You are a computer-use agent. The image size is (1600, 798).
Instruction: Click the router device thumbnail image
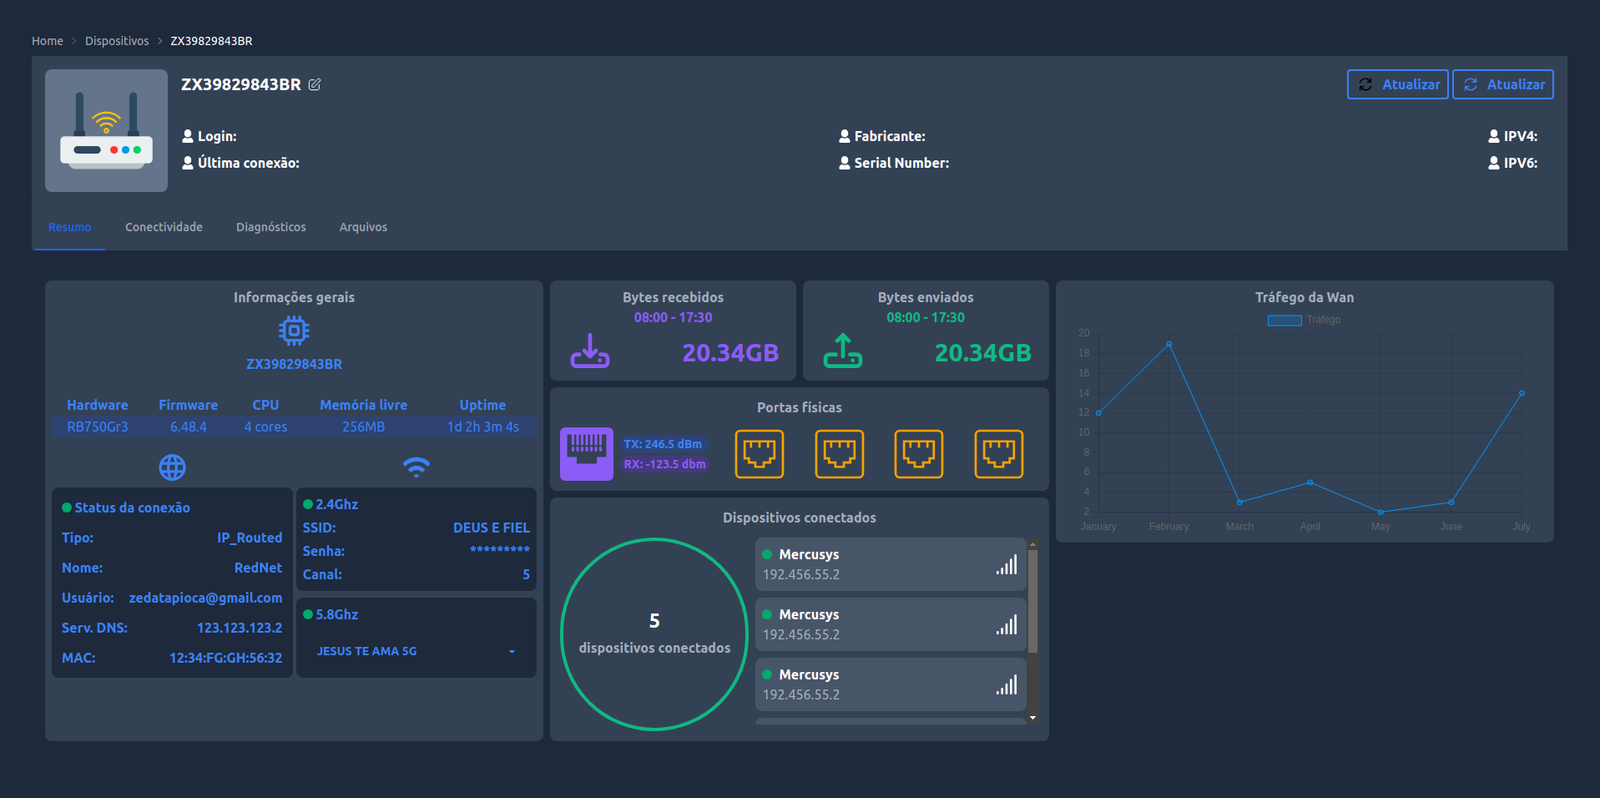point(106,131)
